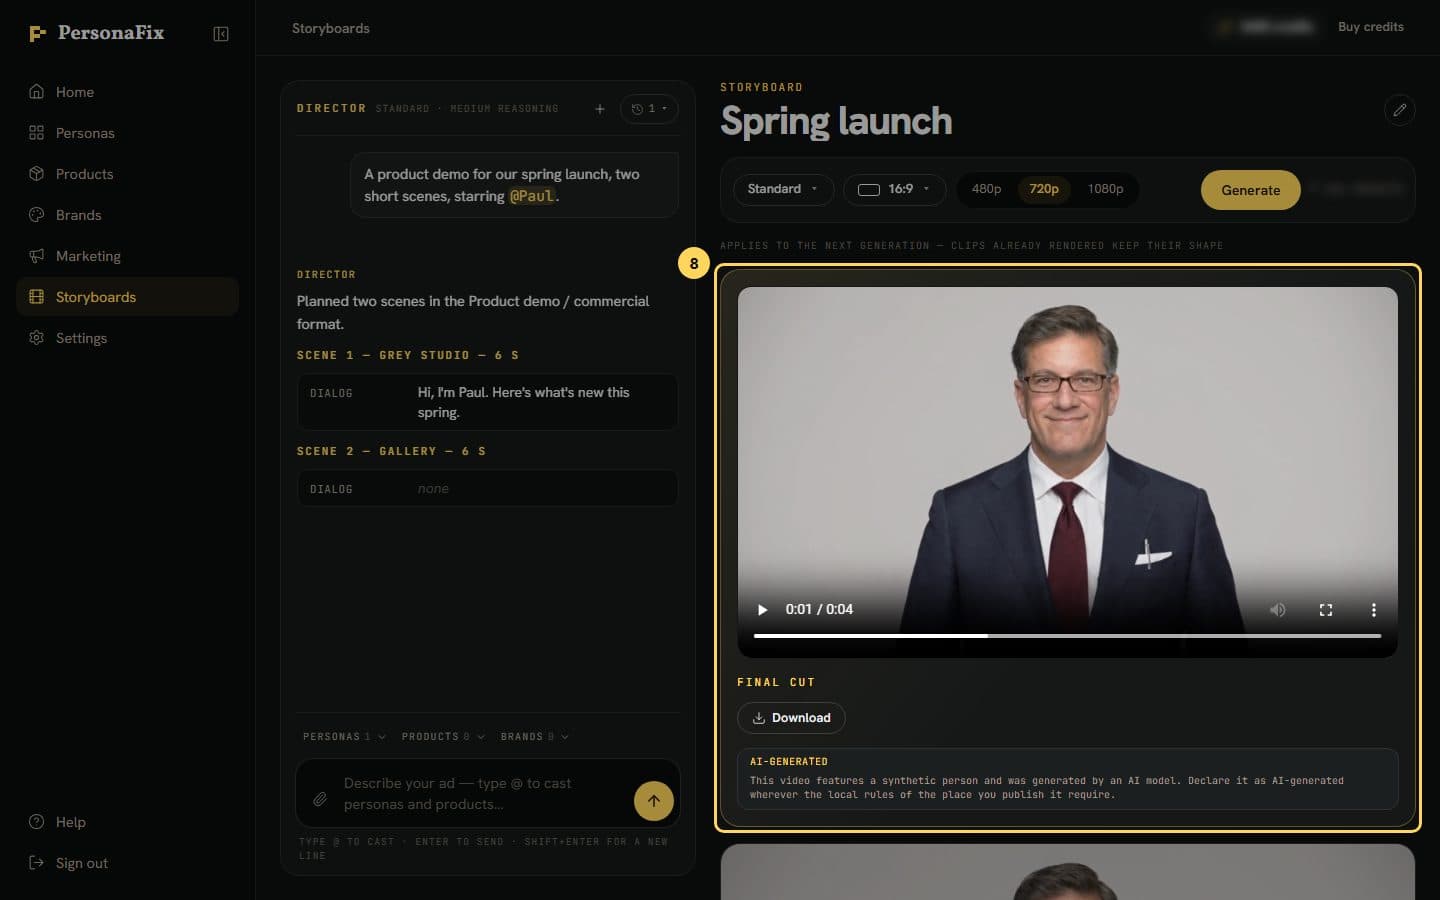Click the pencil edit icon beside Spring launch

pos(1399,110)
